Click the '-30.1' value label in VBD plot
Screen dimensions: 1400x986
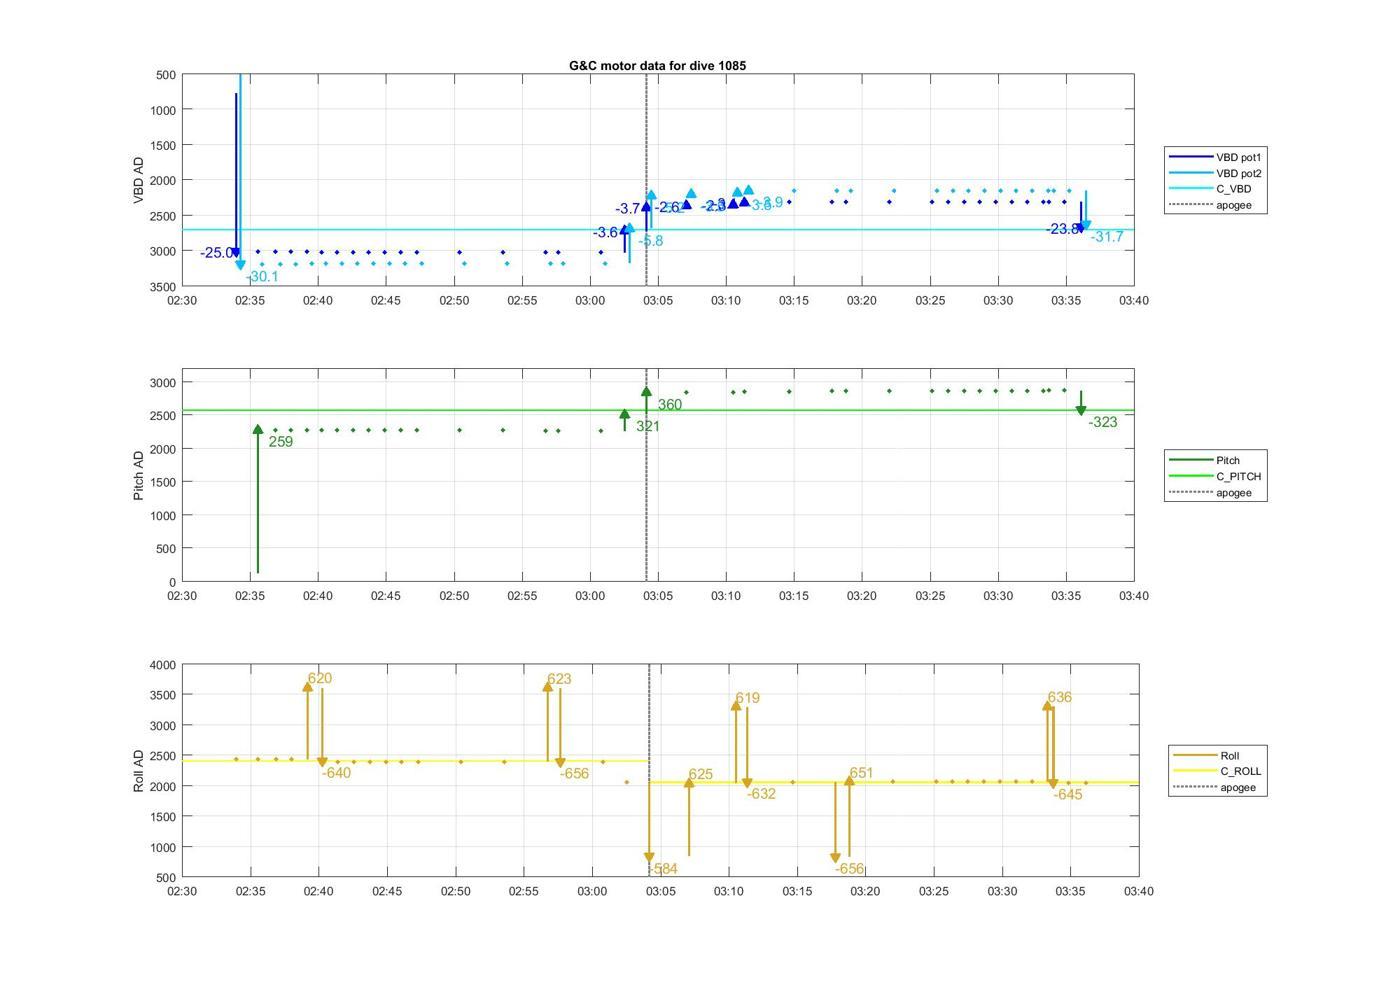tap(262, 277)
